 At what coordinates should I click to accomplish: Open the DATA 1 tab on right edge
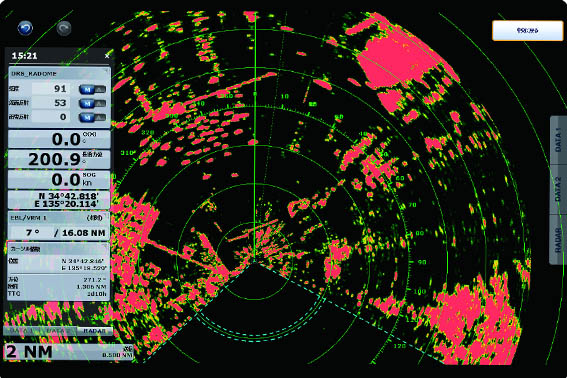point(558,140)
